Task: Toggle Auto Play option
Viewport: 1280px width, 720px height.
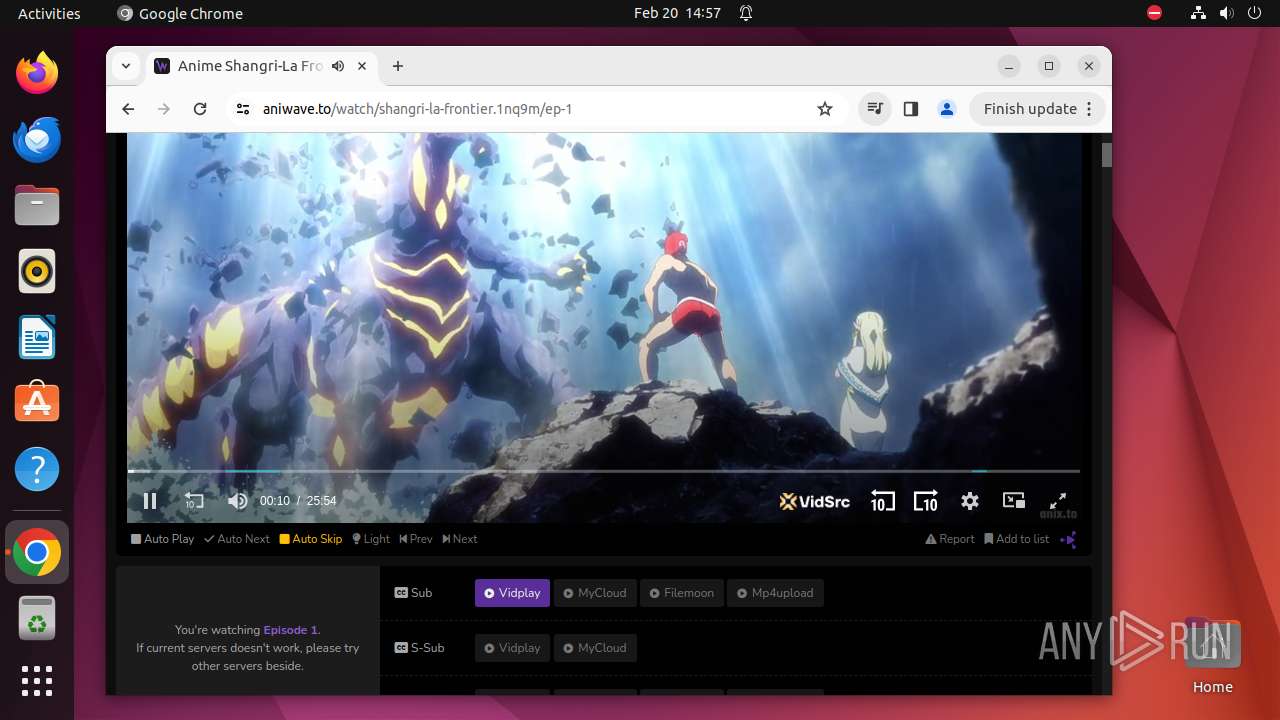Action: pyautogui.click(x=162, y=539)
